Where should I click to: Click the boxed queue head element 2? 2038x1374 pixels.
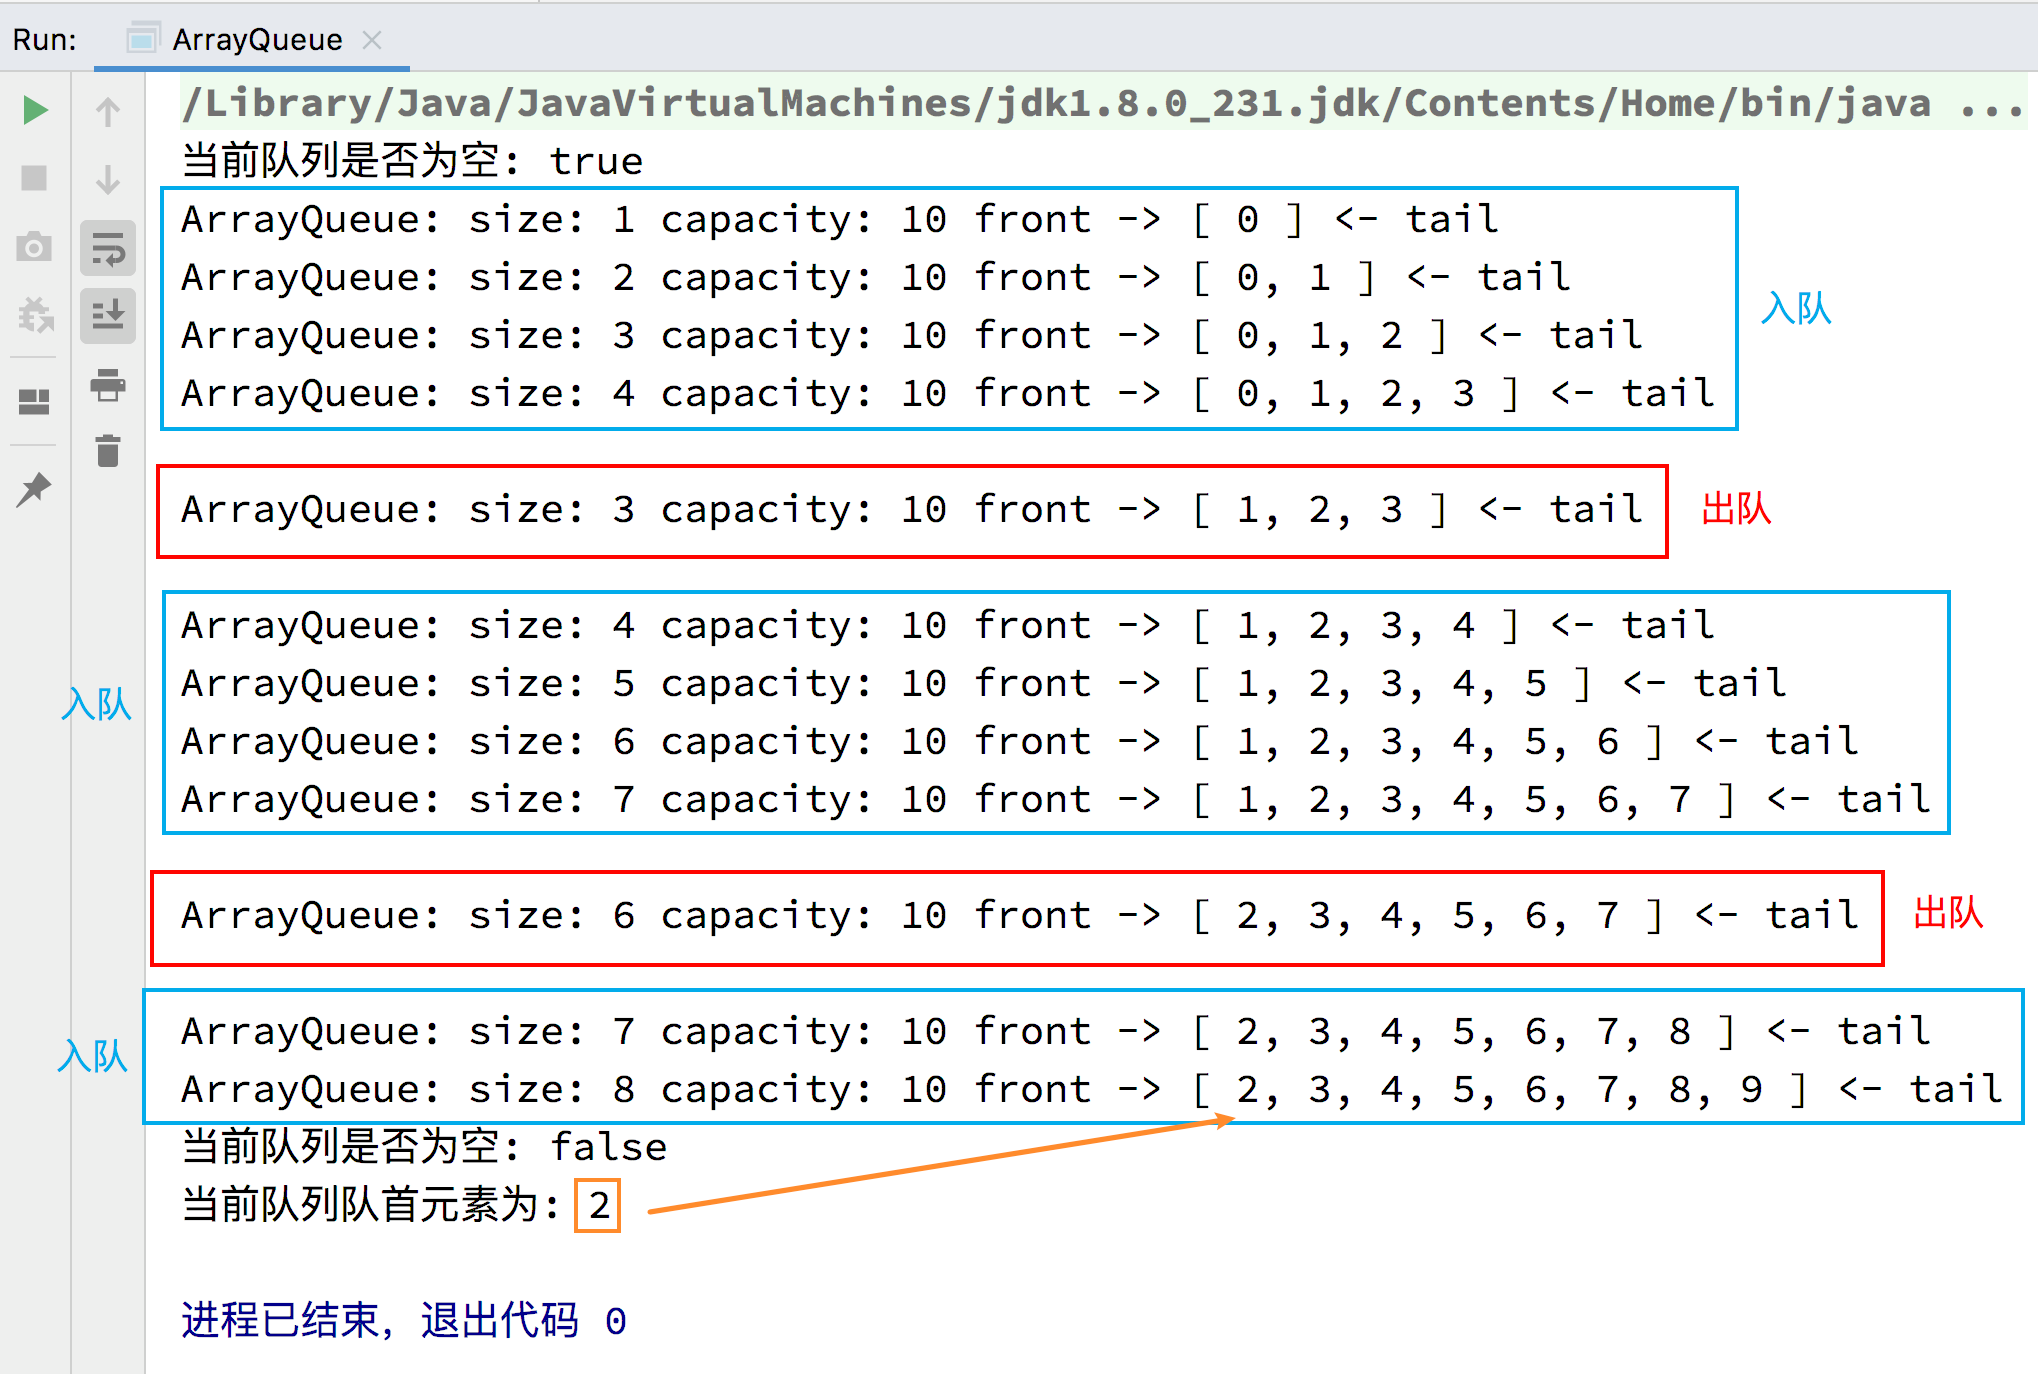click(598, 1205)
